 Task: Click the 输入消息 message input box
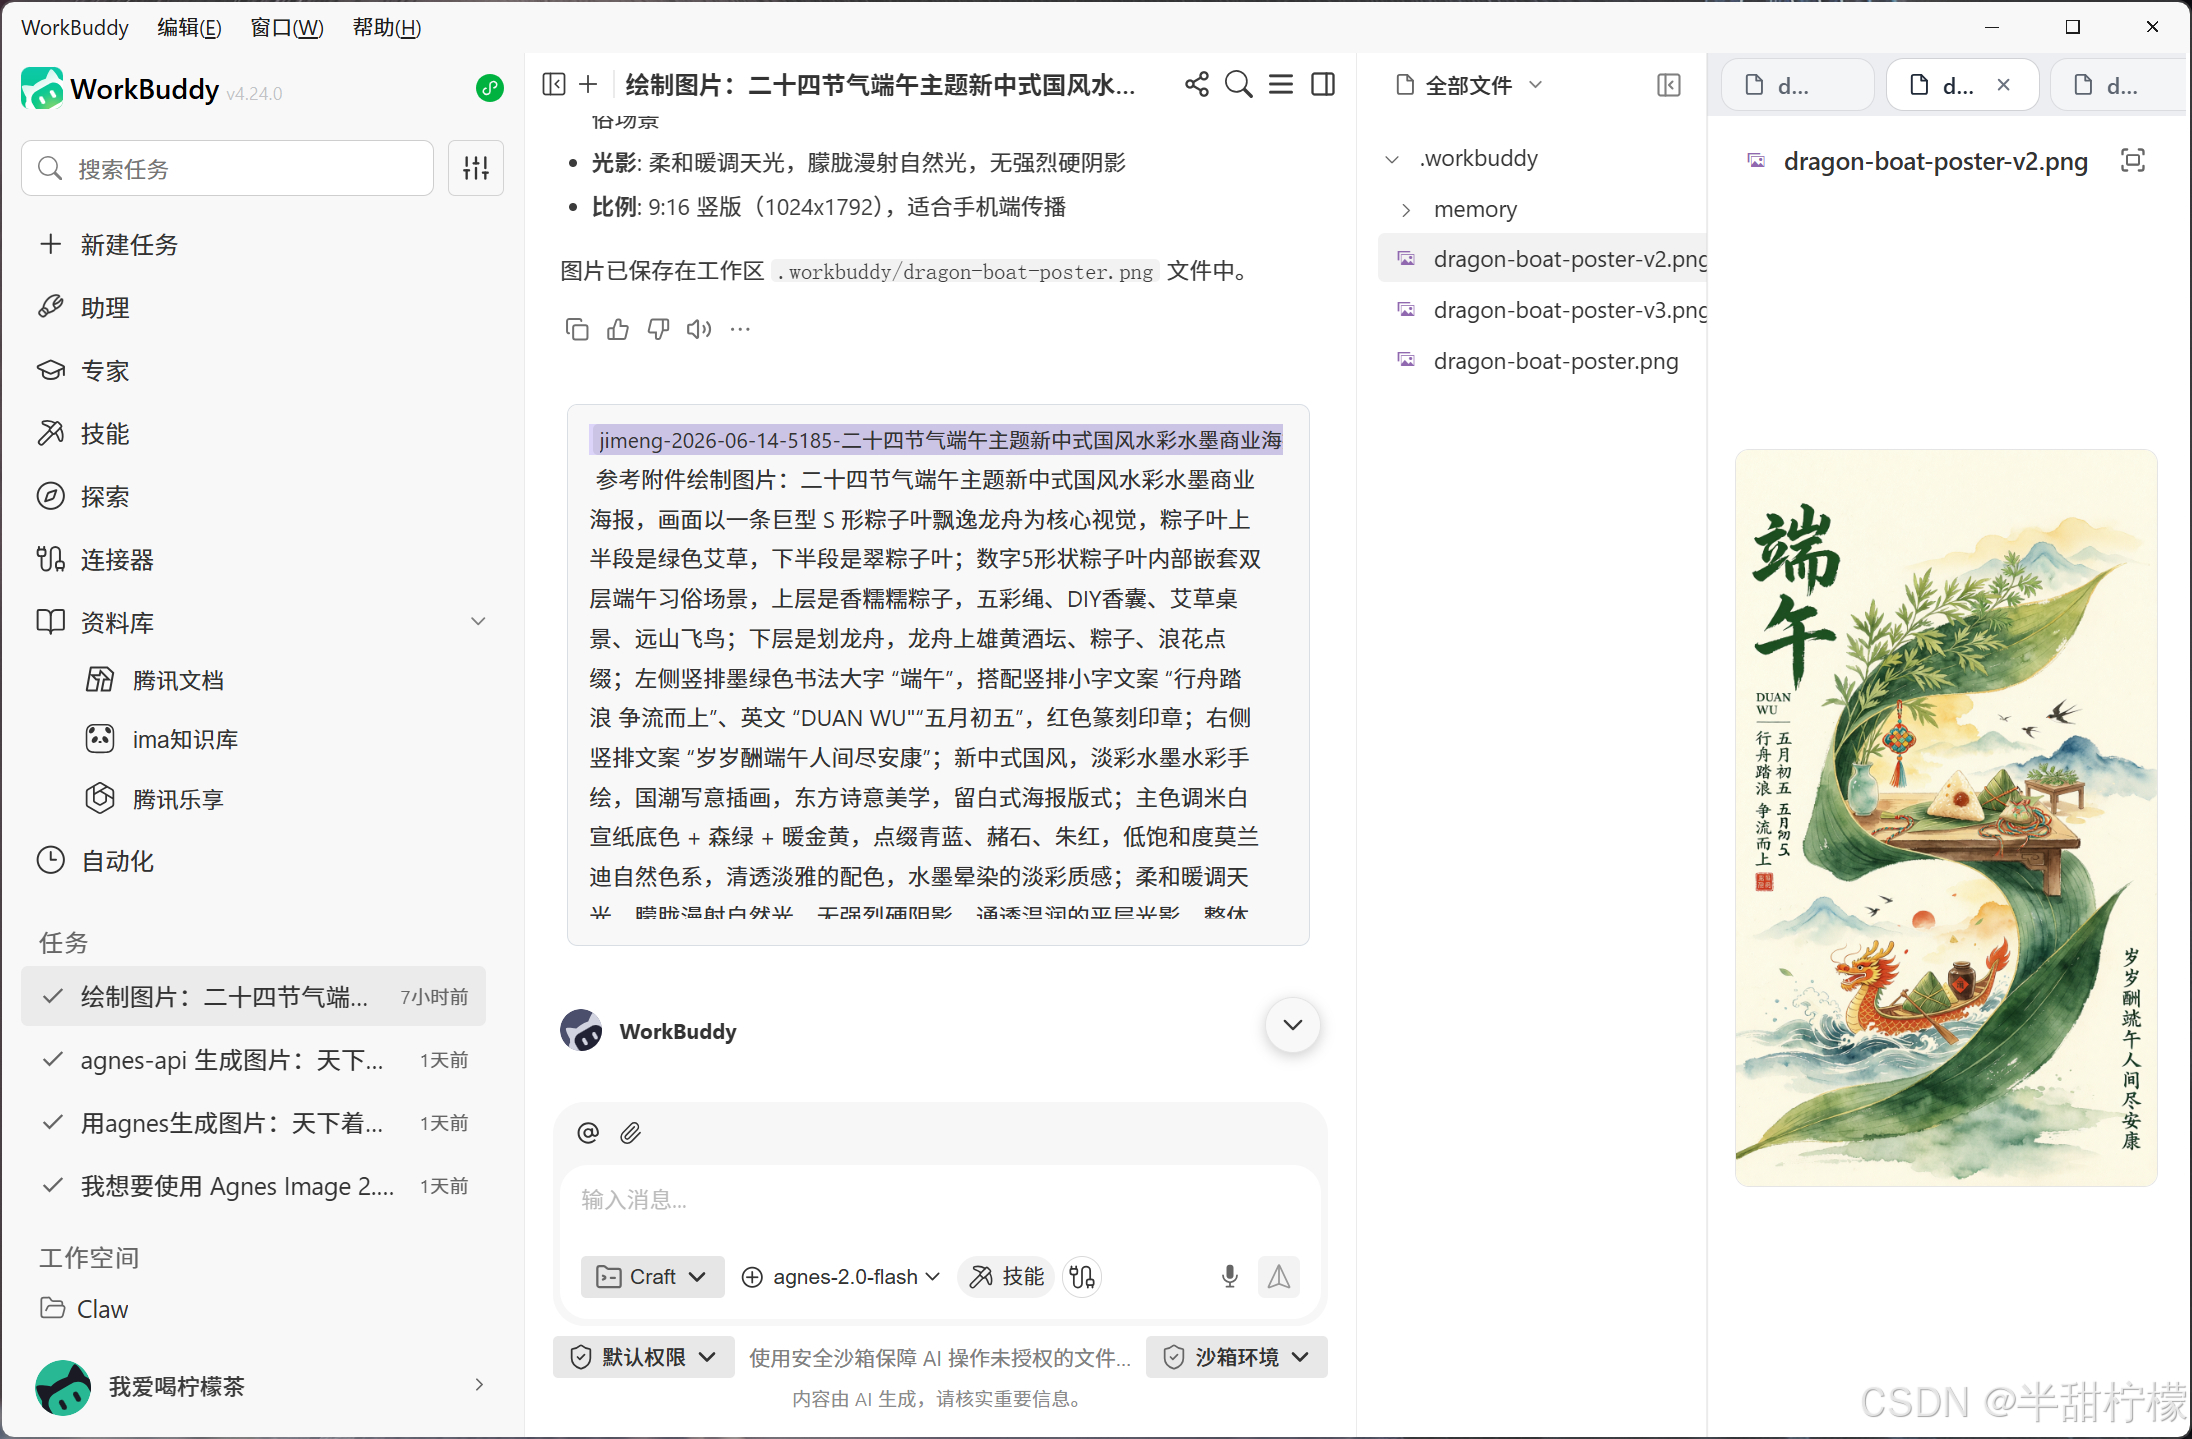940,1199
